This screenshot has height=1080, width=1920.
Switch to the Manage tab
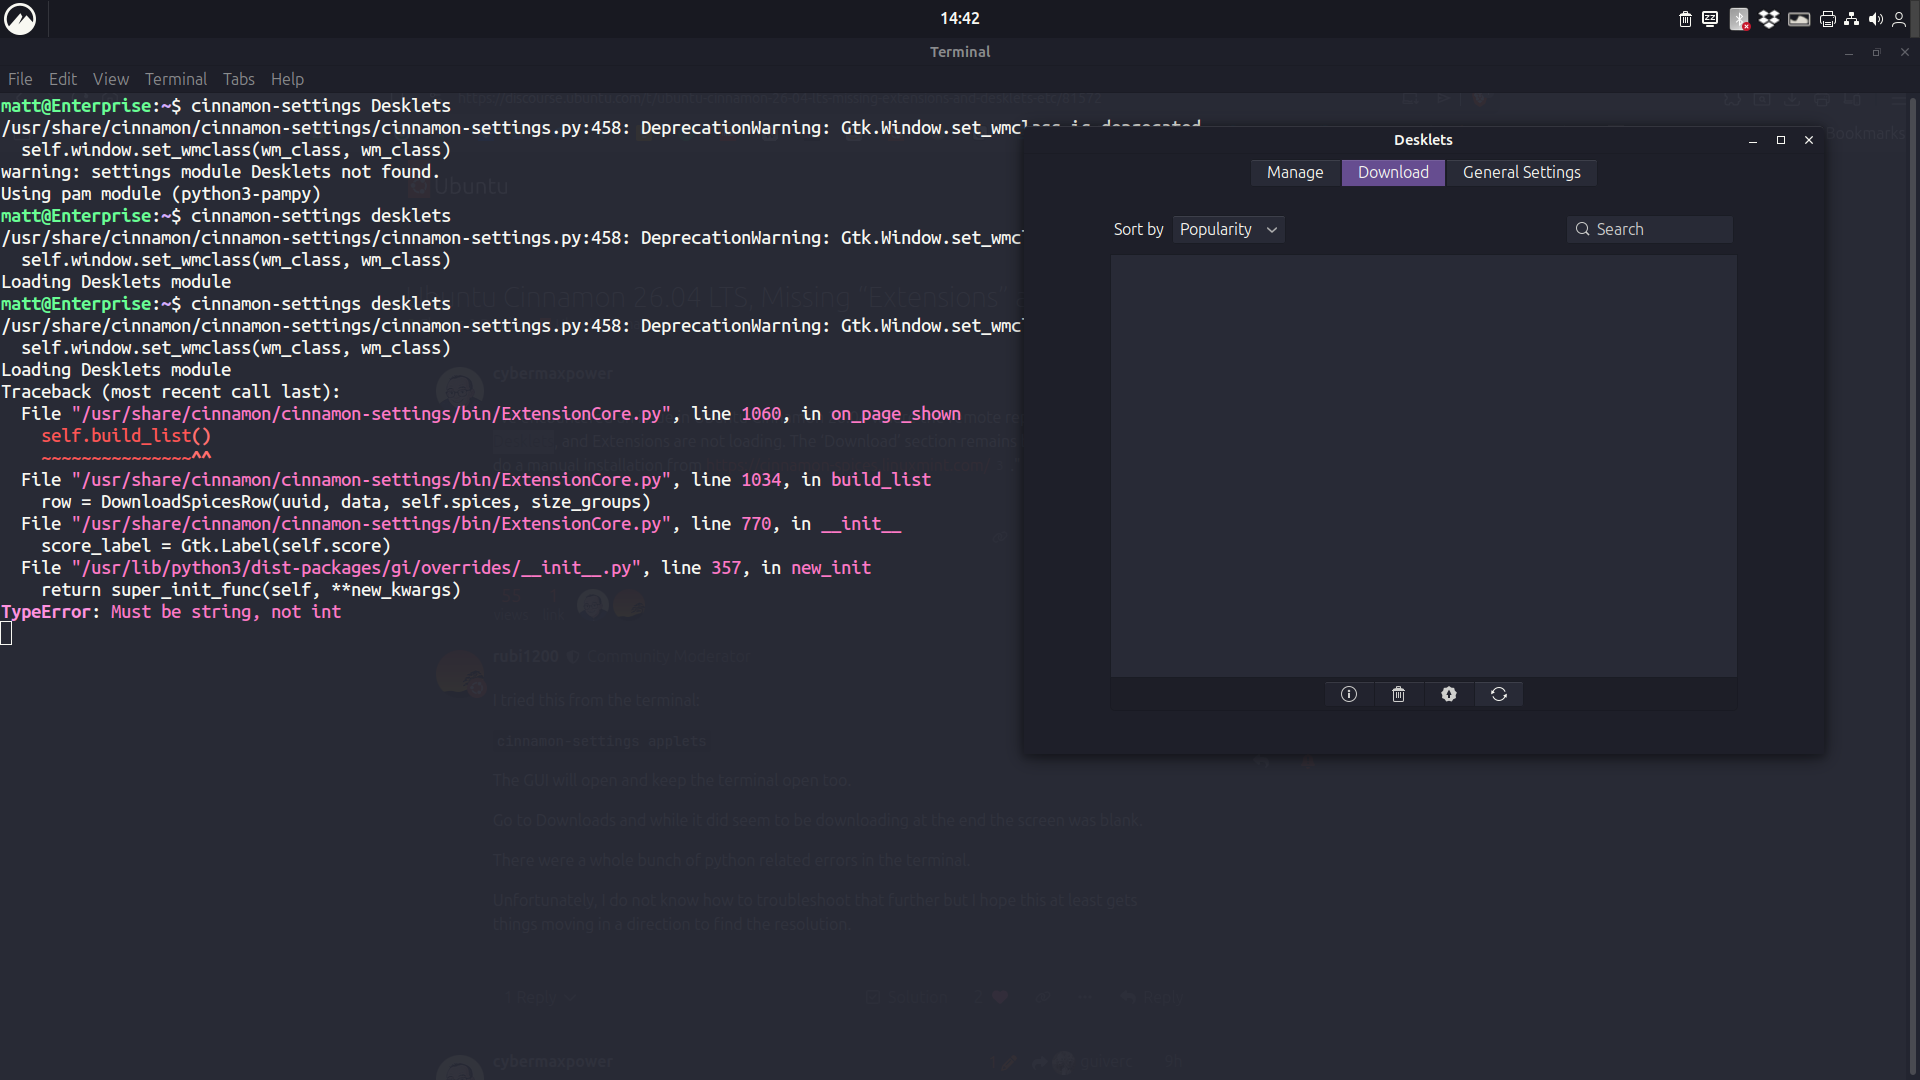pyautogui.click(x=1295, y=172)
